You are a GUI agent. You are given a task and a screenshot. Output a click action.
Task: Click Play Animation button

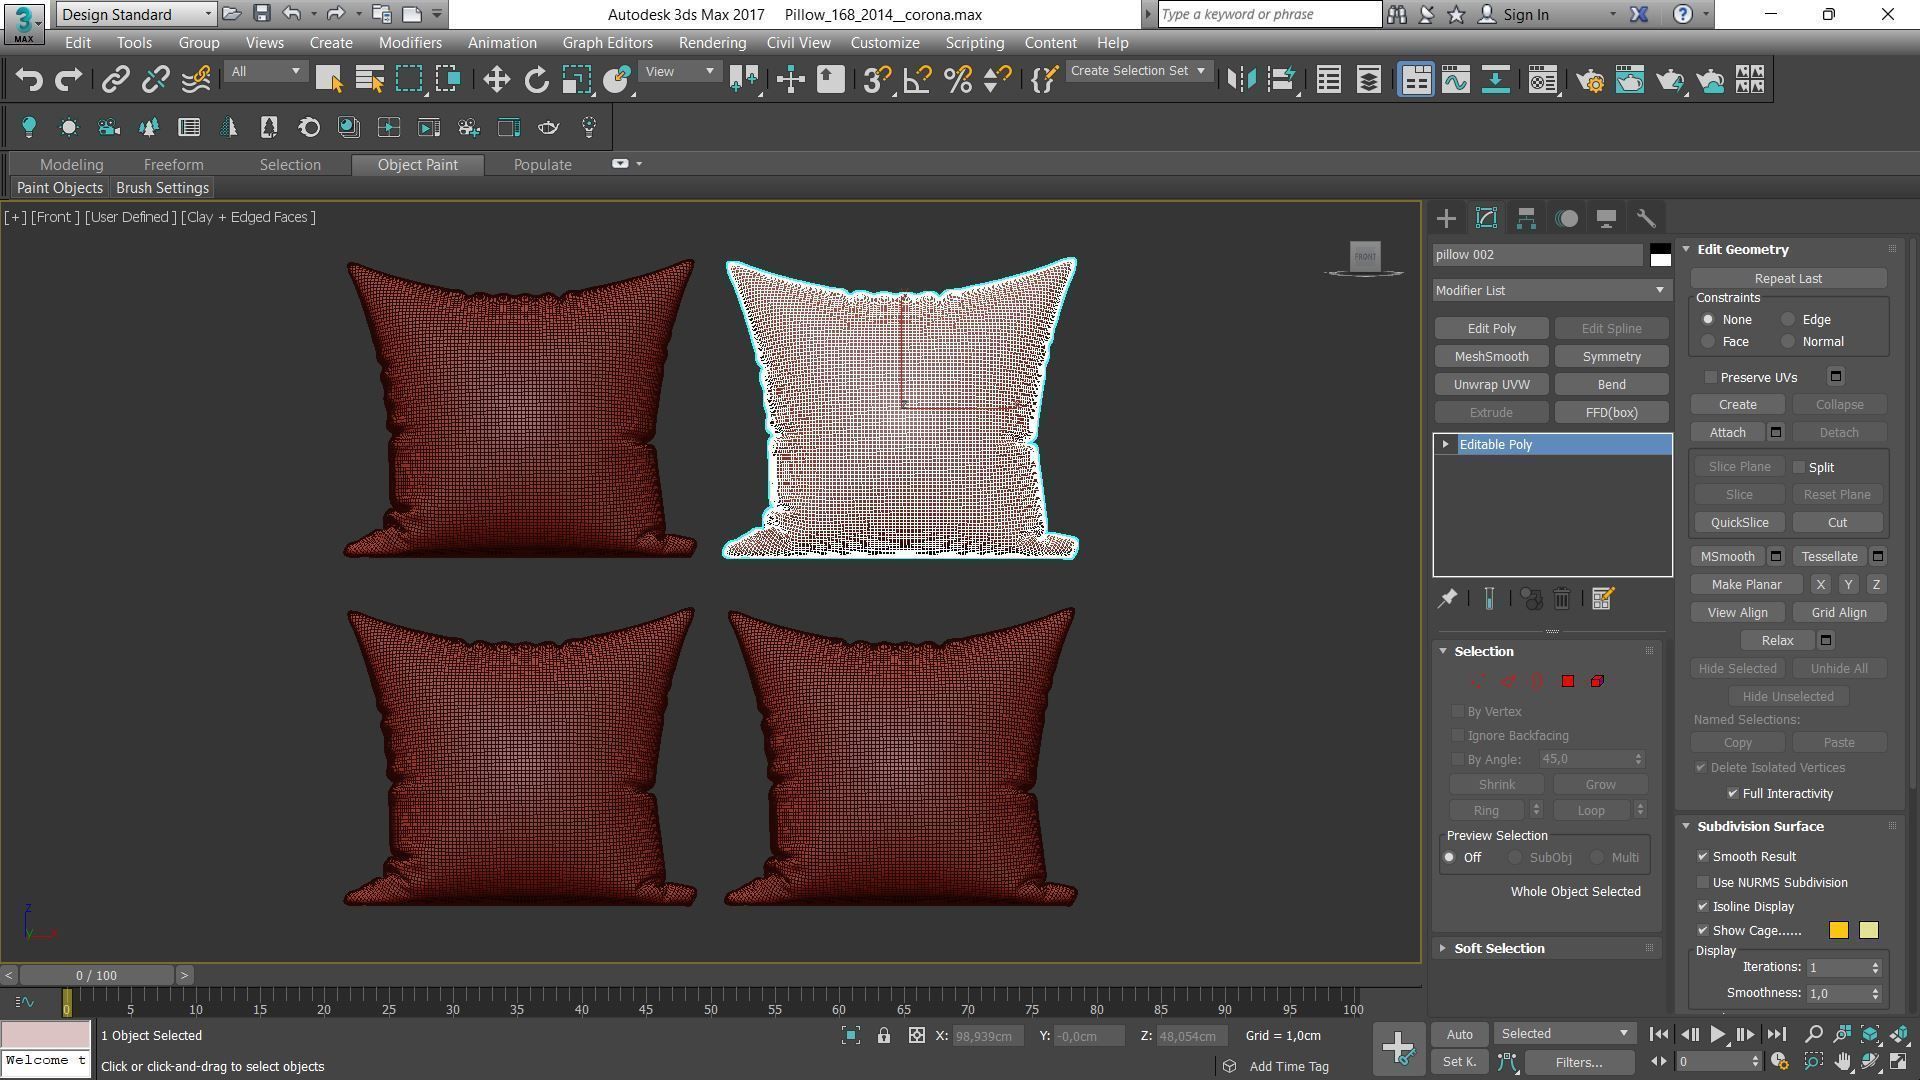coord(1717,1035)
